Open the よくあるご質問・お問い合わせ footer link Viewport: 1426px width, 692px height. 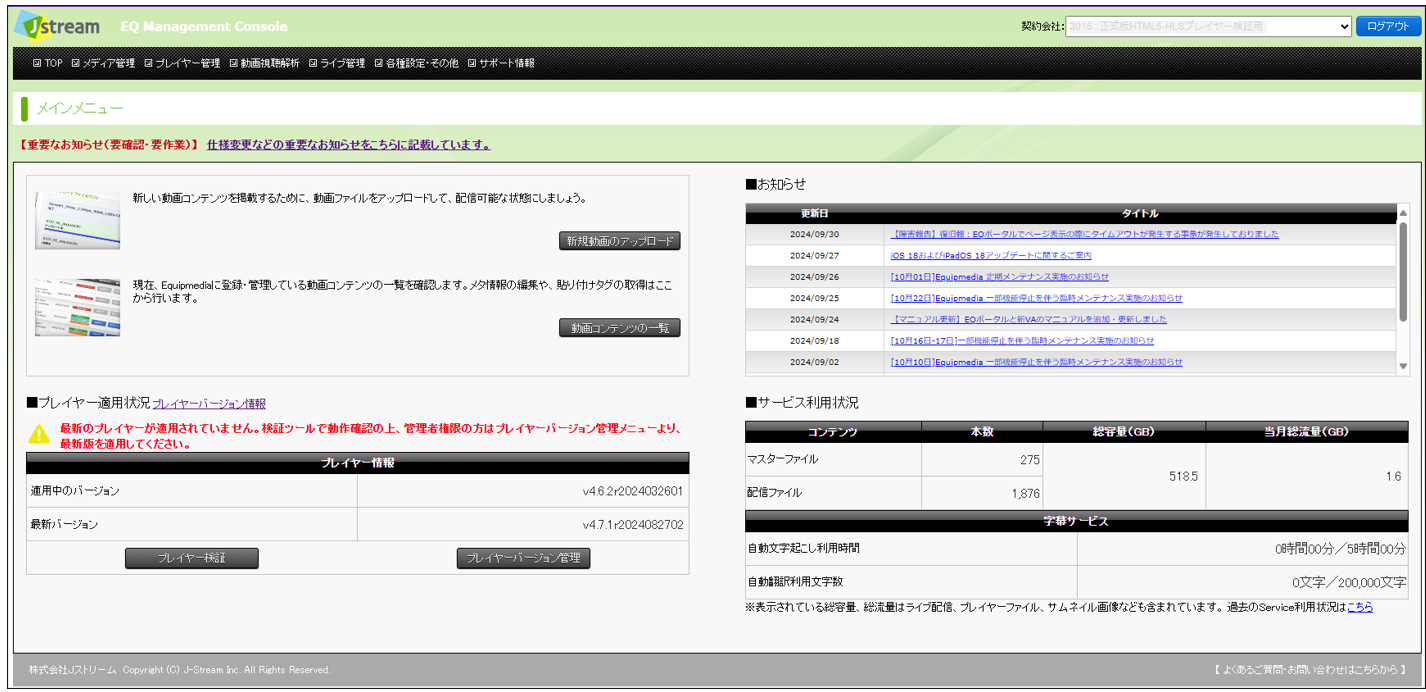click(x=1310, y=670)
